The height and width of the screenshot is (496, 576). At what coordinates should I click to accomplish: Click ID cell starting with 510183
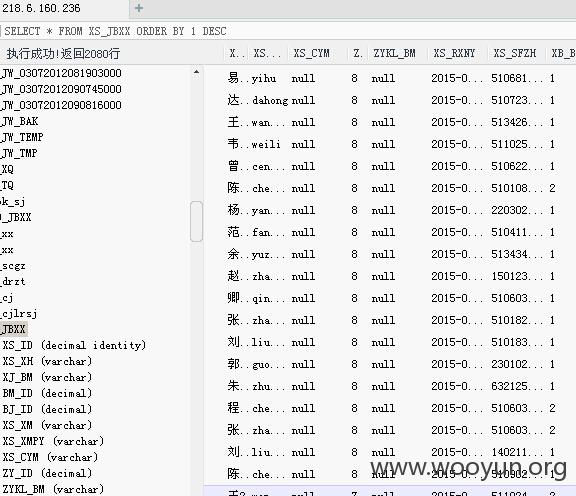coord(516,342)
